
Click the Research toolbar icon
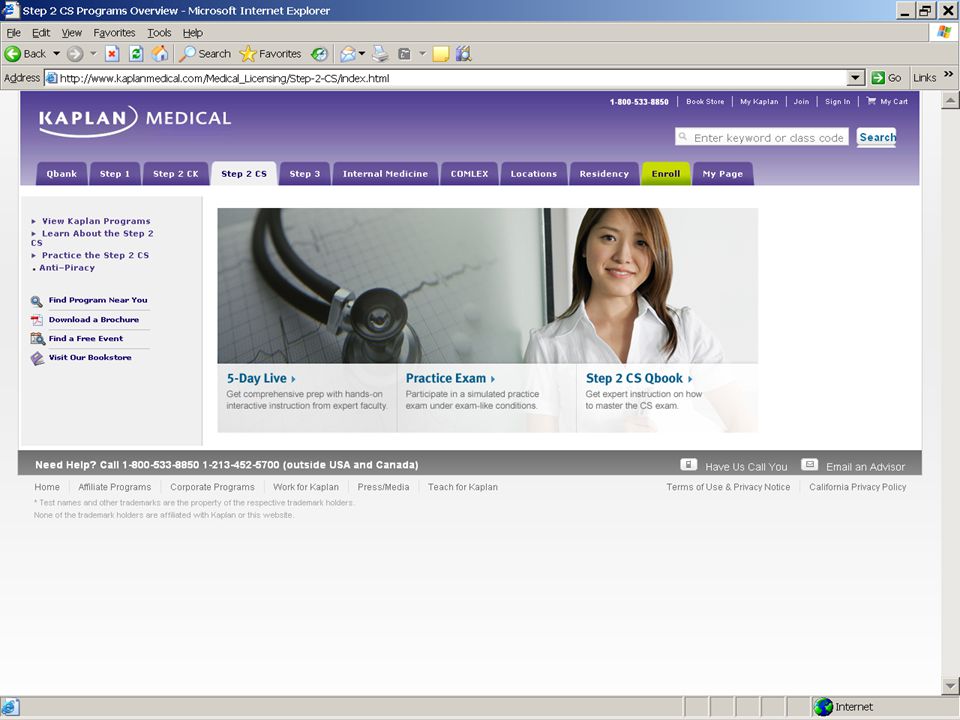click(463, 54)
